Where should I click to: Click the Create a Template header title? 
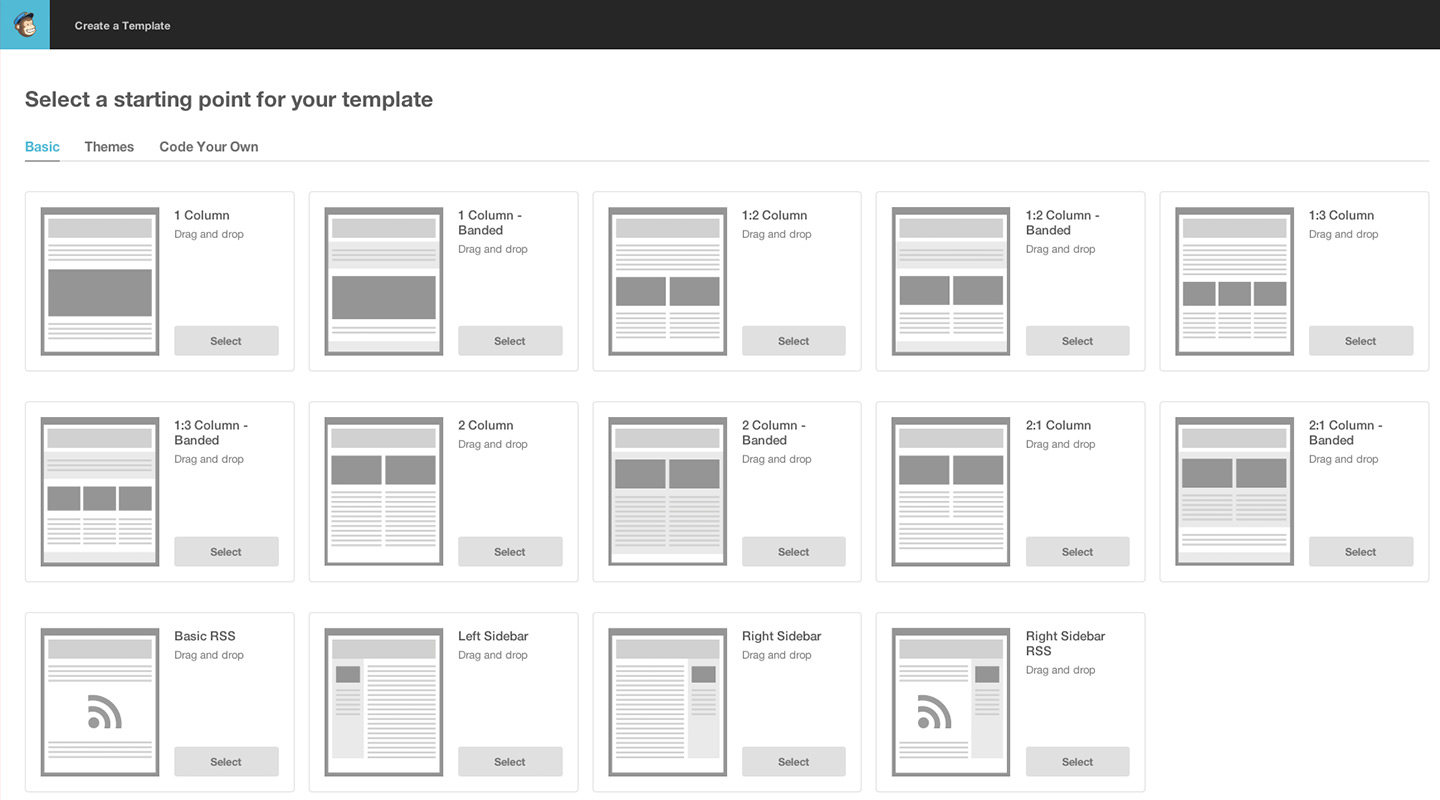[x=122, y=26]
